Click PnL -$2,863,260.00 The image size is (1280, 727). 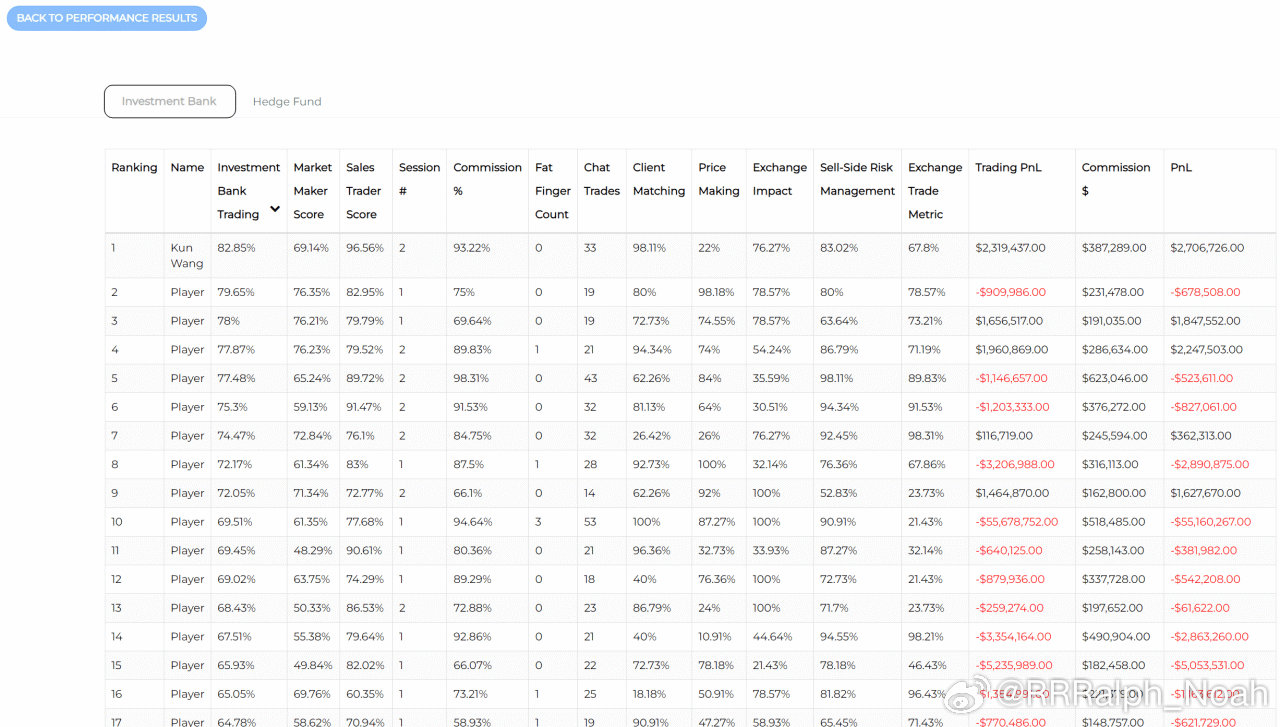tap(1209, 637)
